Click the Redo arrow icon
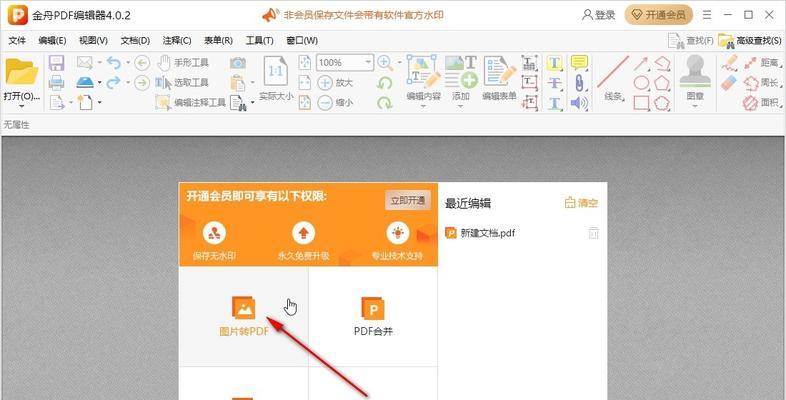This screenshot has width=786, height=400. coord(114,82)
